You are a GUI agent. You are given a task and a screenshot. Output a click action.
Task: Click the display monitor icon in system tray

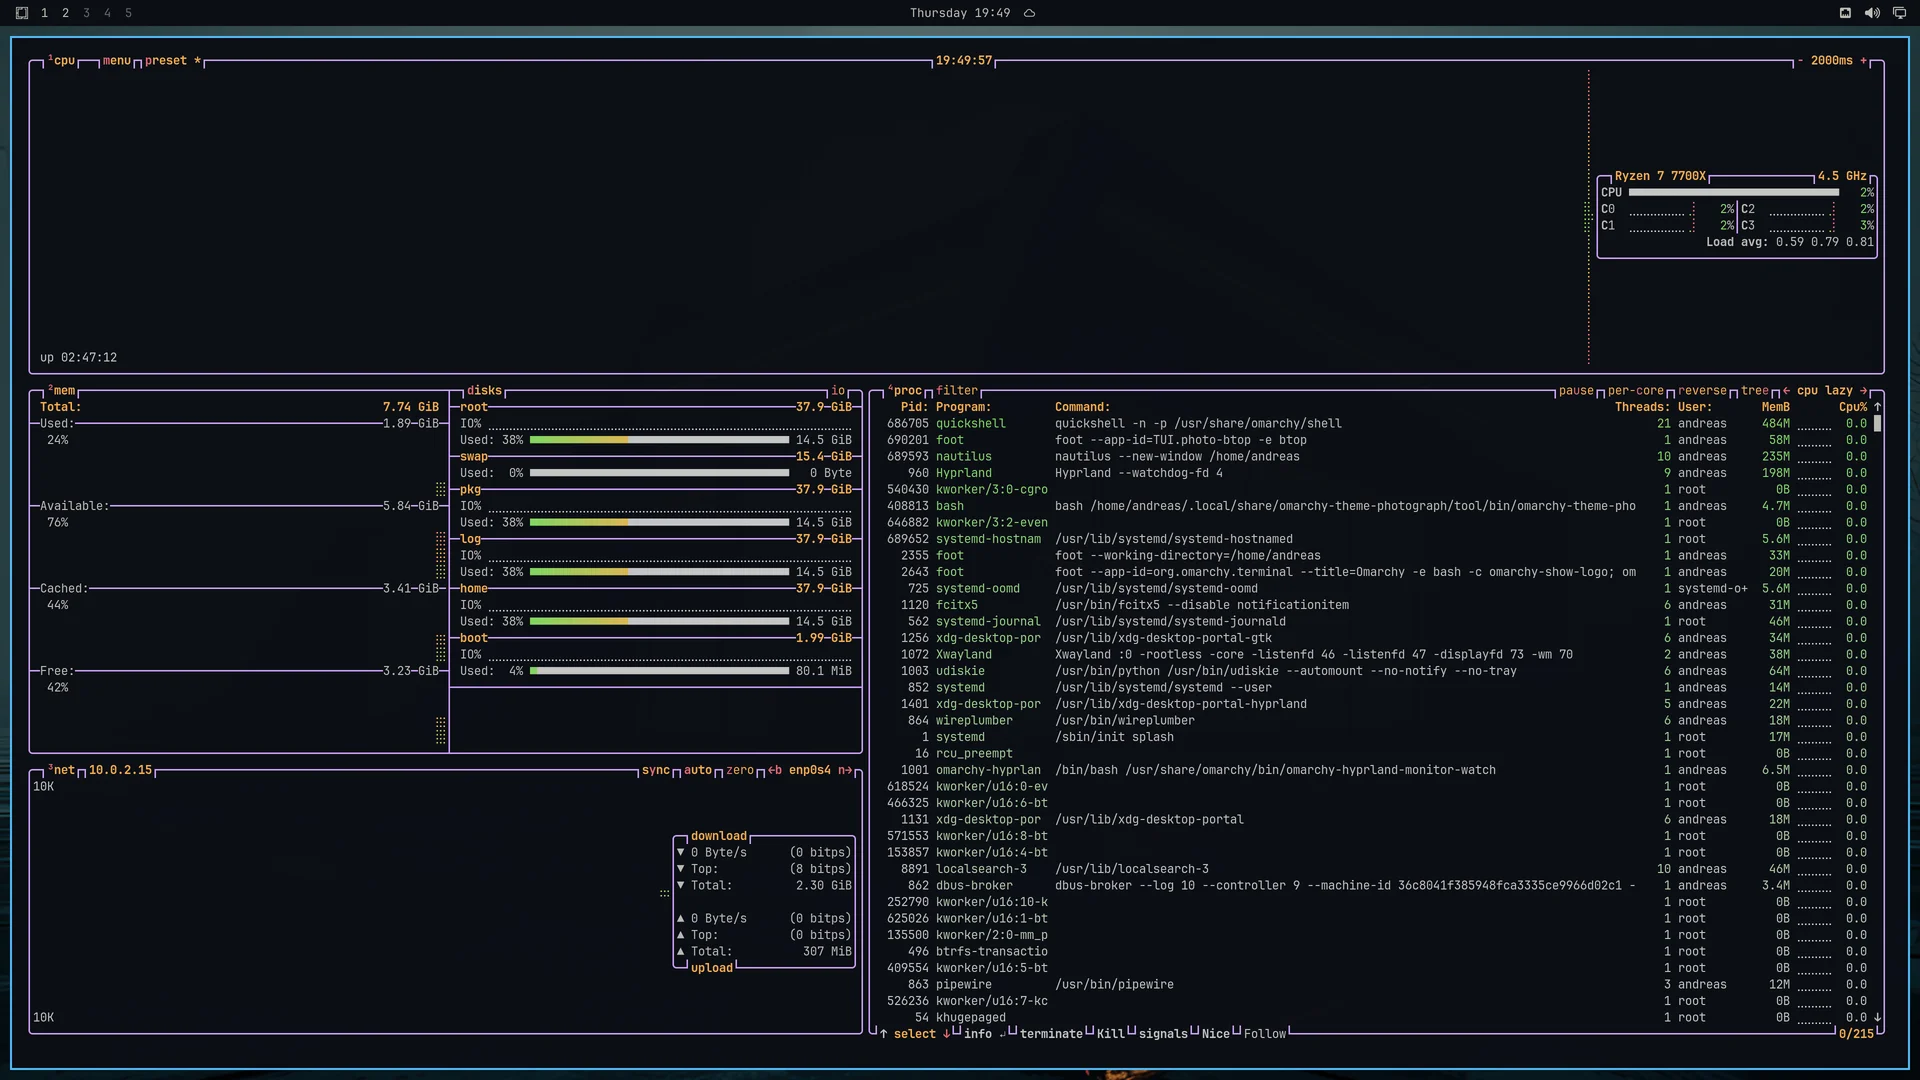pyautogui.click(x=1899, y=13)
